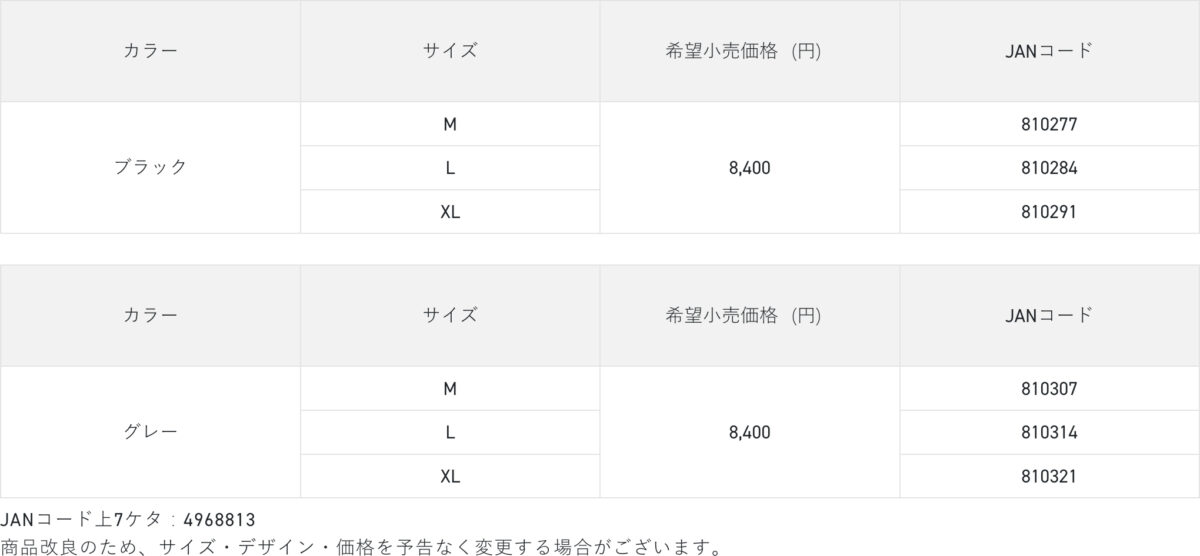Screen dimensions: 1200x556
Task: Click the 8,400 price in グレー table
Action: click(x=750, y=432)
